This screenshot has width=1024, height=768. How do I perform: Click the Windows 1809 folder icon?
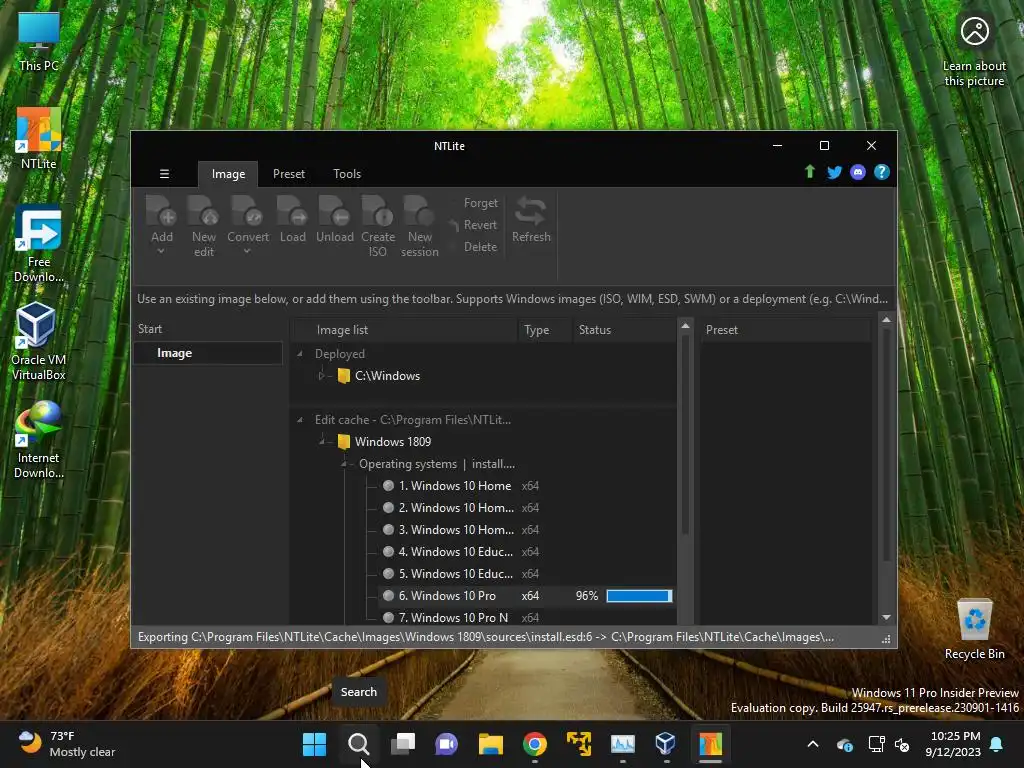coord(344,441)
